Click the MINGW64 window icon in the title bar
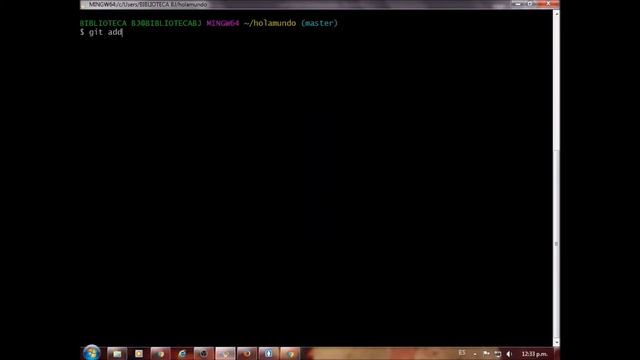Screen dimensions: 640x360 [x=84, y=4]
